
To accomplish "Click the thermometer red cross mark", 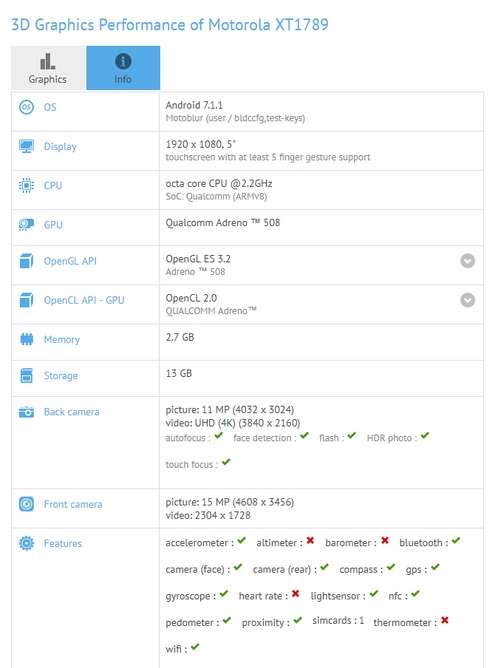I will pyautogui.click(x=445, y=620).
